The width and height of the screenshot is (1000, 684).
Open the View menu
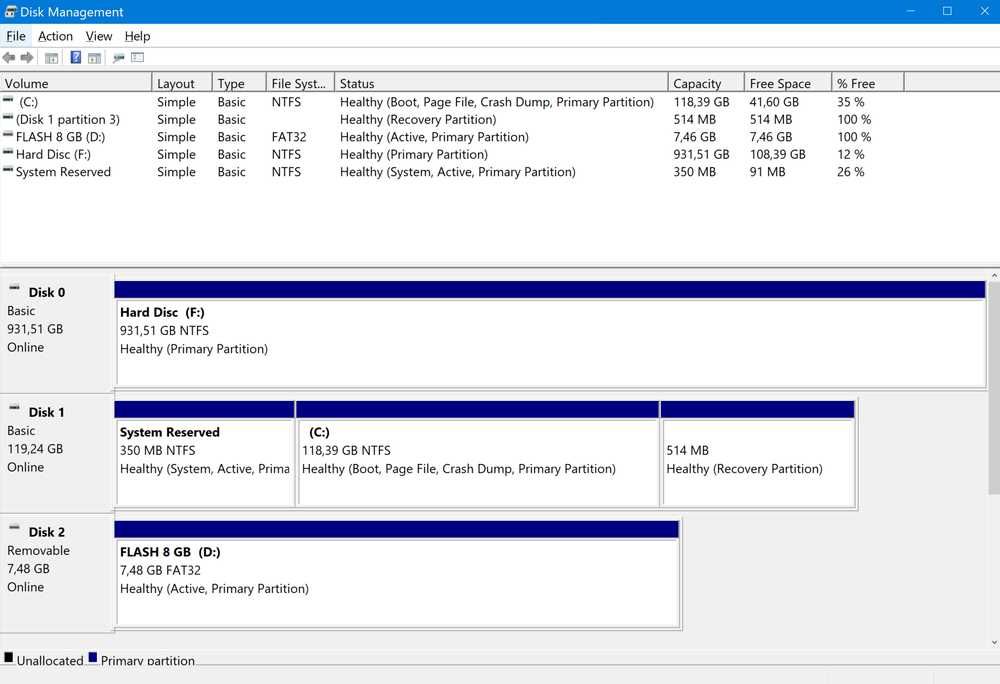(99, 36)
